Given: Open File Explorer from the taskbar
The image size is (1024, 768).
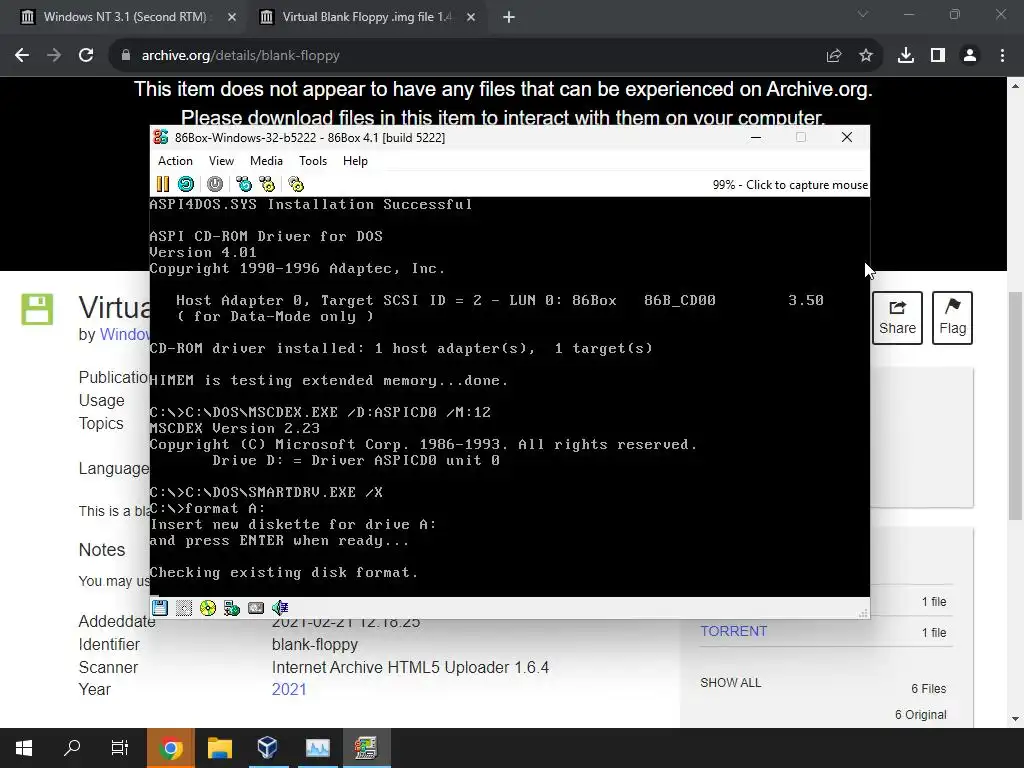Looking at the screenshot, I should 220,748.
